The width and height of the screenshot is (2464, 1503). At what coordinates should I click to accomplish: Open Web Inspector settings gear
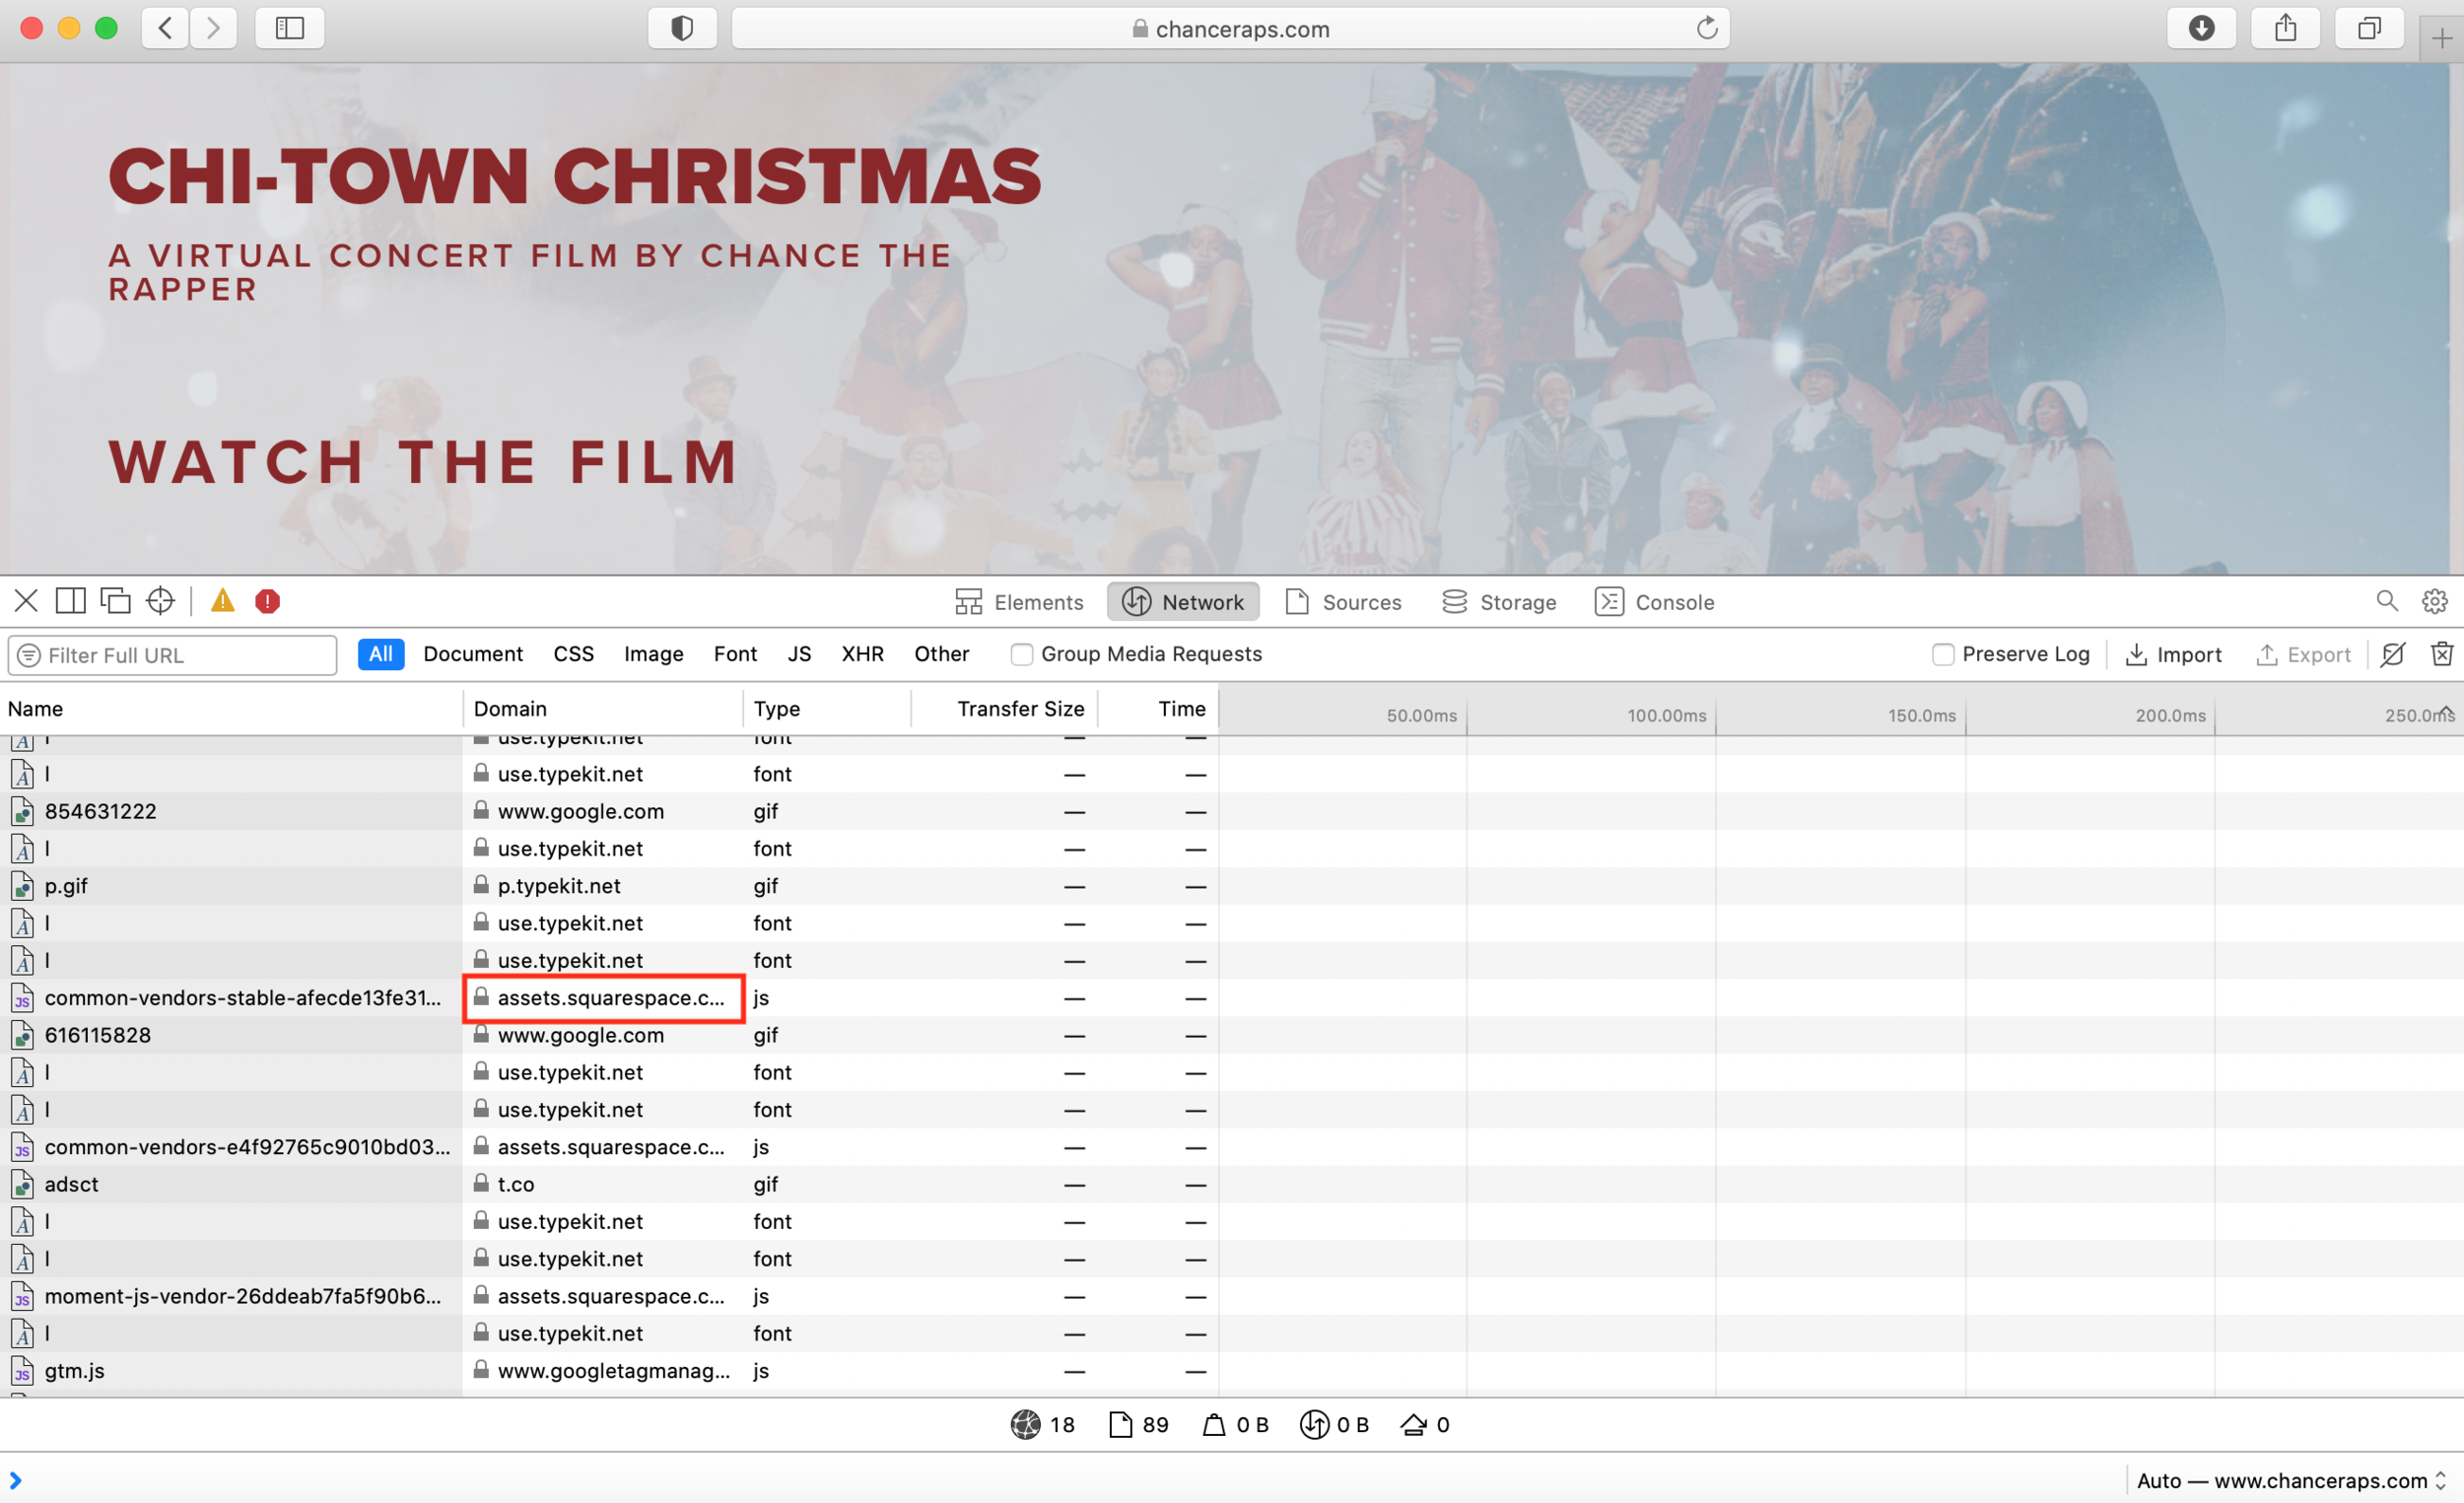(x=2434, y=601)
